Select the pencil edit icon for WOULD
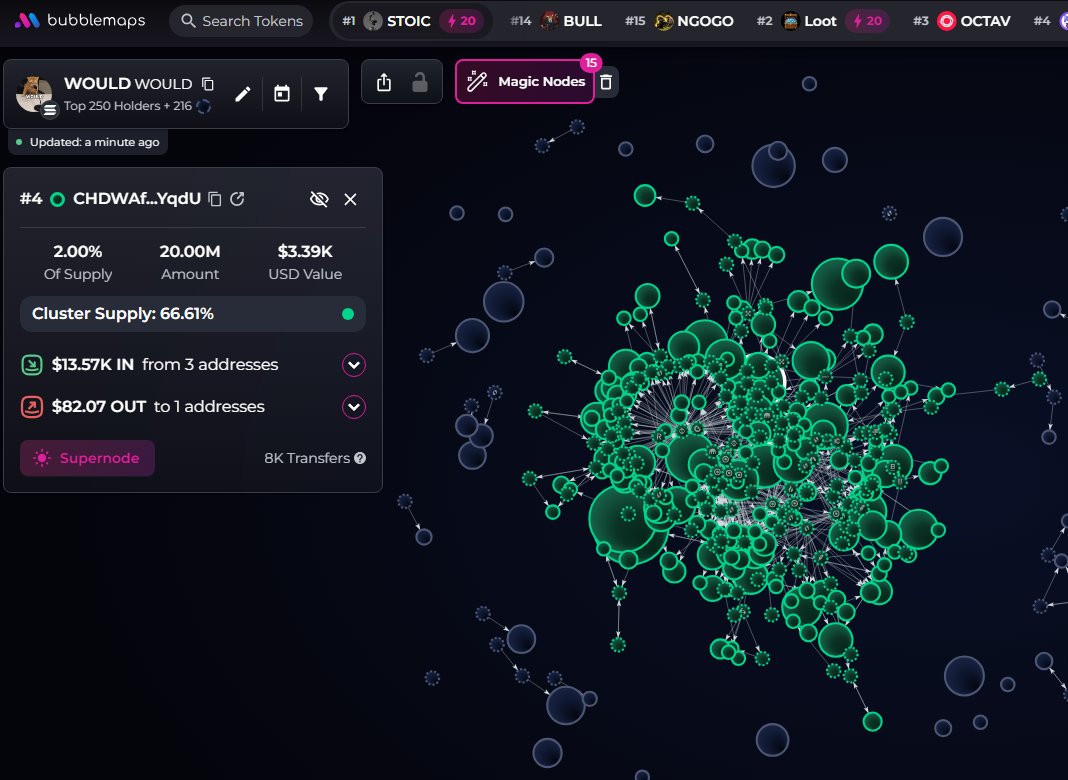Screen dimensions: 1068x780 [x=242, y=92]
